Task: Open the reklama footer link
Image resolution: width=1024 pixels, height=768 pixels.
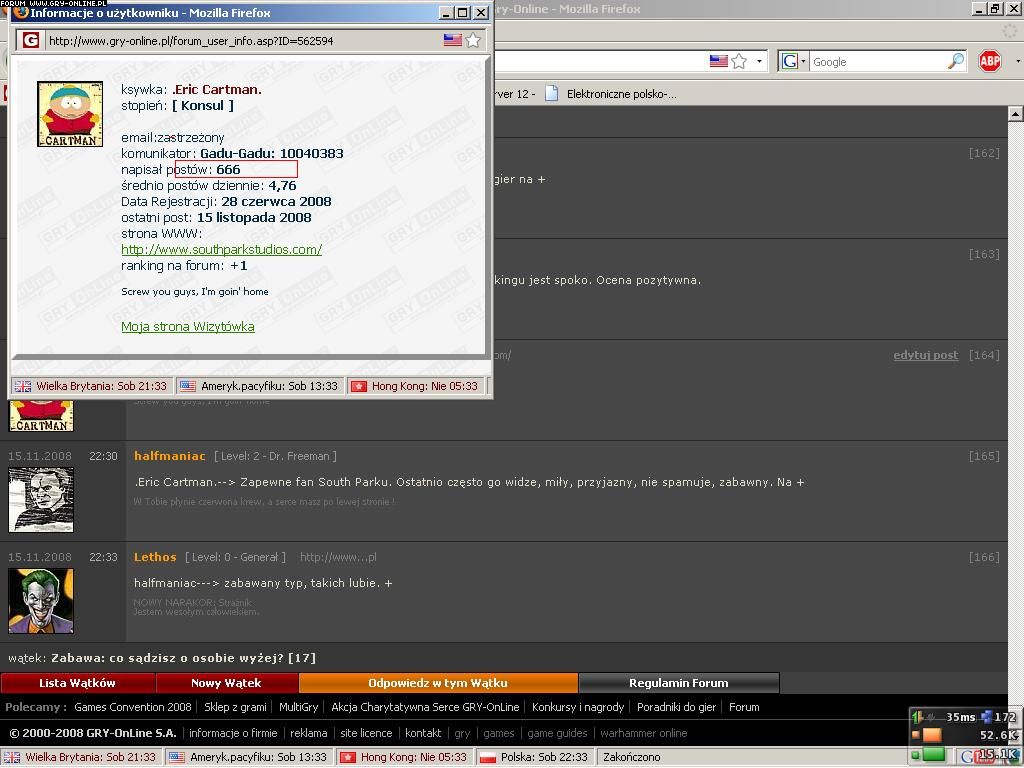Action: [x=309, y=733]
